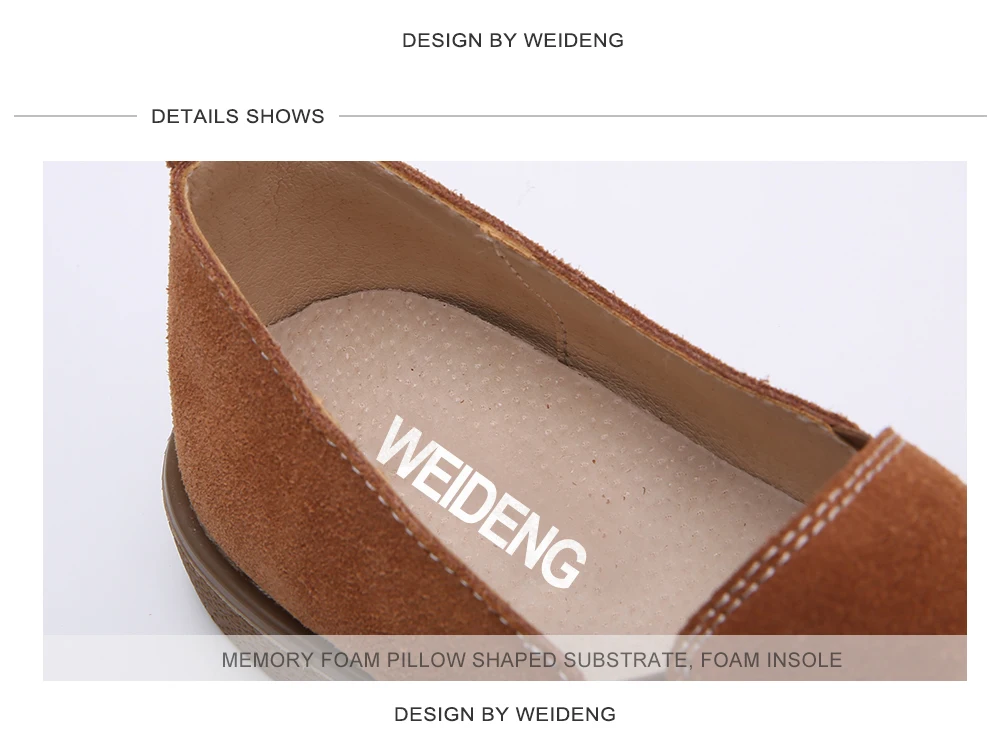Click the memory foam caption text

[x=531, y=660]
